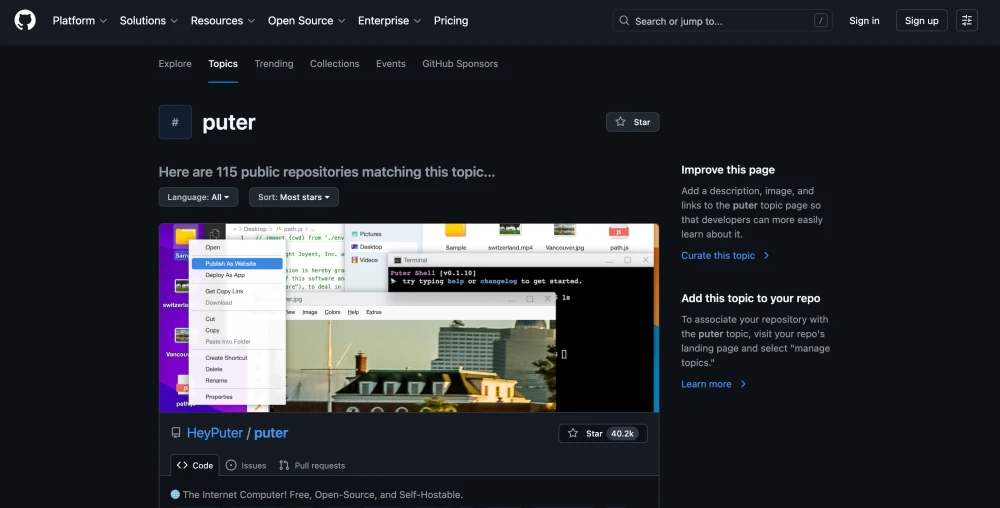This screenshot has width=1000, height=508.
Task: Click the slash shortcut key icon
Action: [x=820, y=20]
